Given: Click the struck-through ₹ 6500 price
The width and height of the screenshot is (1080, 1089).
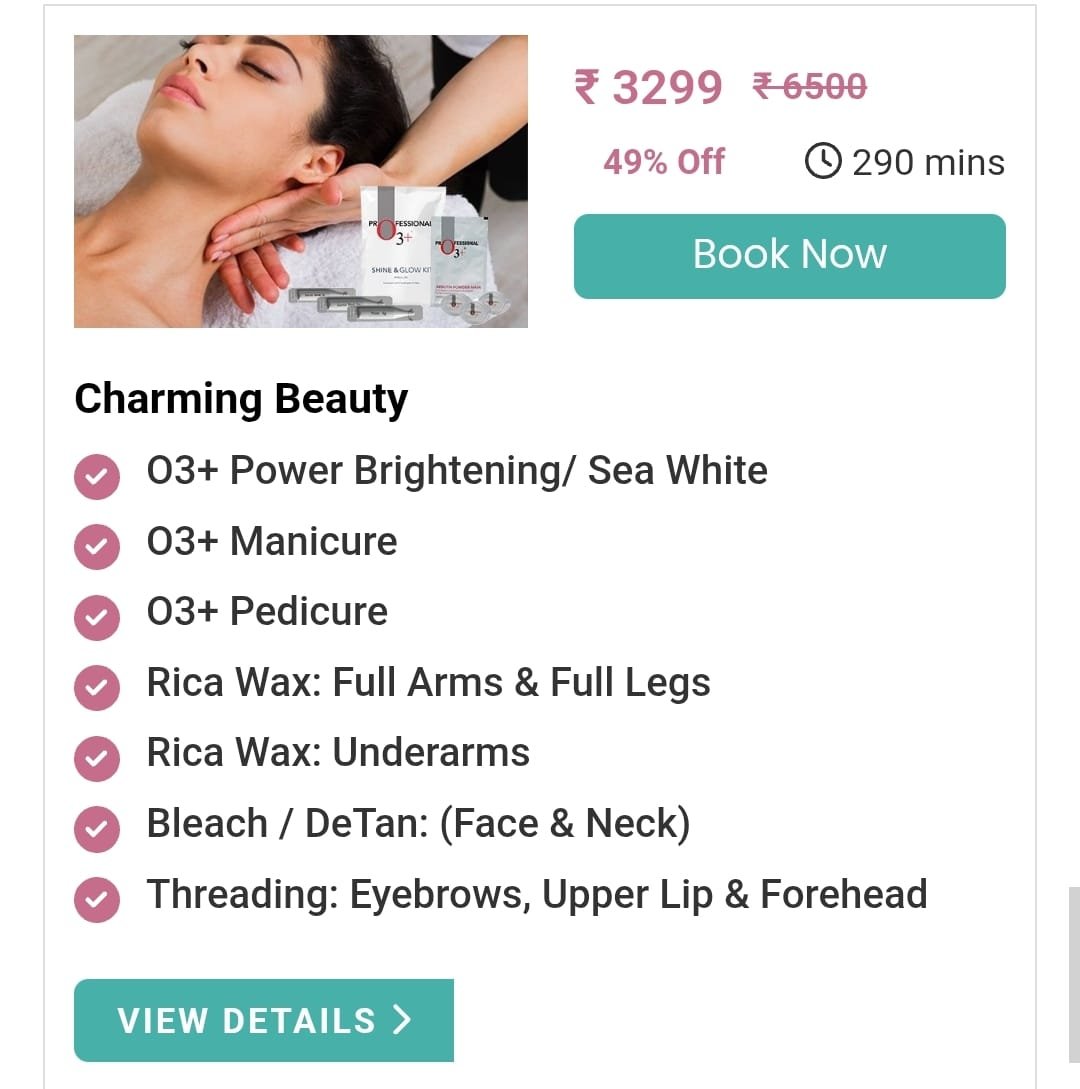Looking at the screenshot, I should point(810,87).
